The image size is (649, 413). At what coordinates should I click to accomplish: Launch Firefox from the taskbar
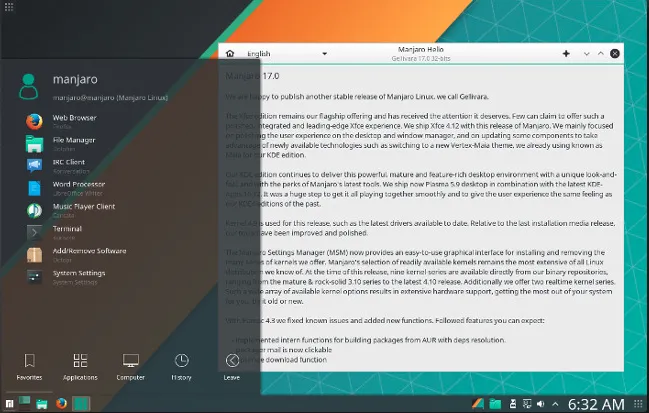(x=61, y=403)
